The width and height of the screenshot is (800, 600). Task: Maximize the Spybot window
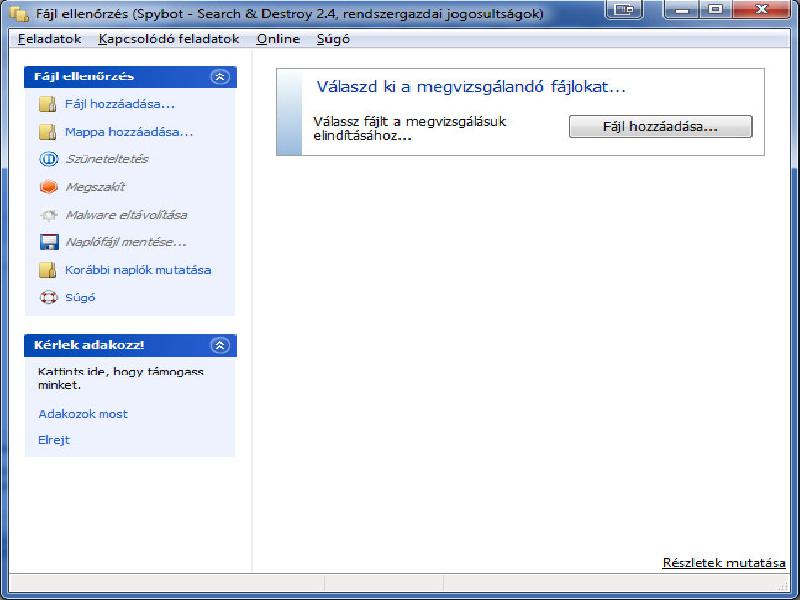(x=715, y=9)
